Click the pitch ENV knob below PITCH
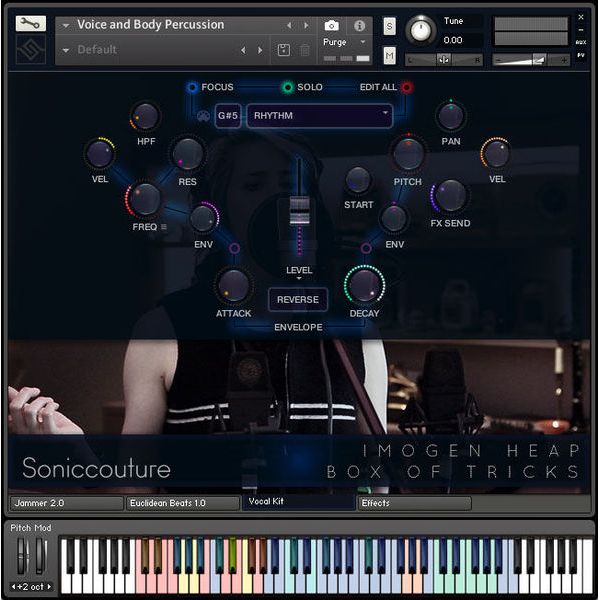Screen dimensions: 600x600 pyautogui.click(x=394, y=218)
